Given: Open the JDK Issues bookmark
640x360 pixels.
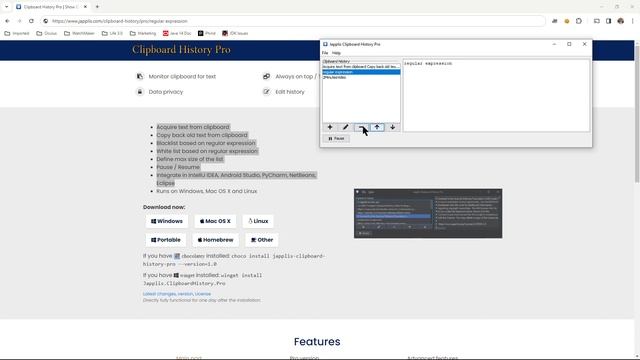Looking at the screenshot, I should [x=235, y=33].
